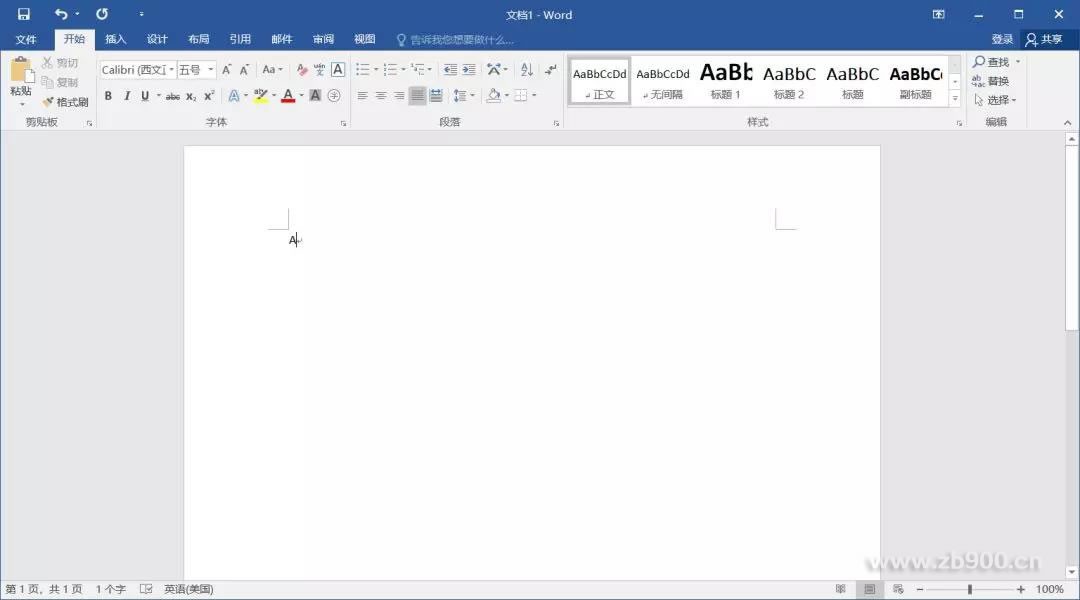This screenshot has width=1080, height=600.
Task: Apply the 标题 1 style thumbnail
Action: point(724,80)
